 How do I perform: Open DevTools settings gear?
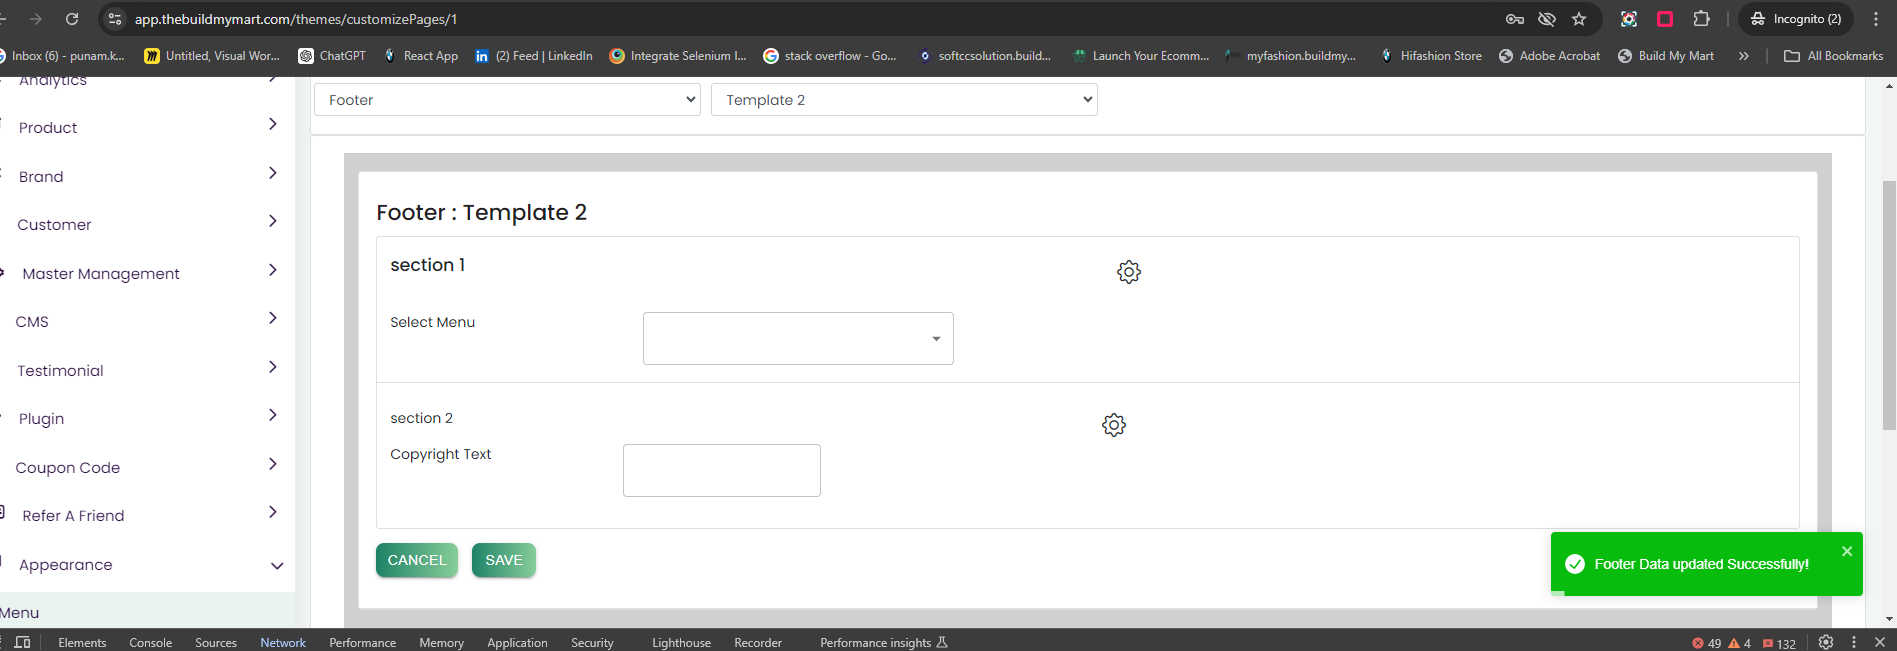[x=1826, y=643]
